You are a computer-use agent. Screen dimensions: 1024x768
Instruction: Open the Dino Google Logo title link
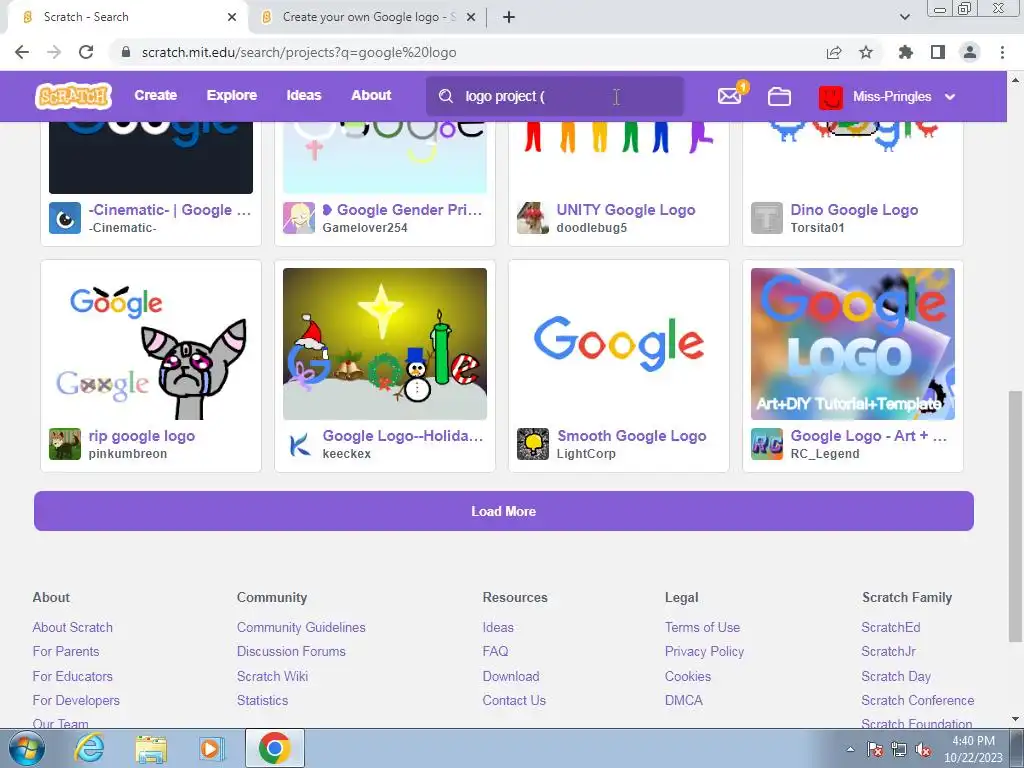pyautogui.click(x=854, y=210)
